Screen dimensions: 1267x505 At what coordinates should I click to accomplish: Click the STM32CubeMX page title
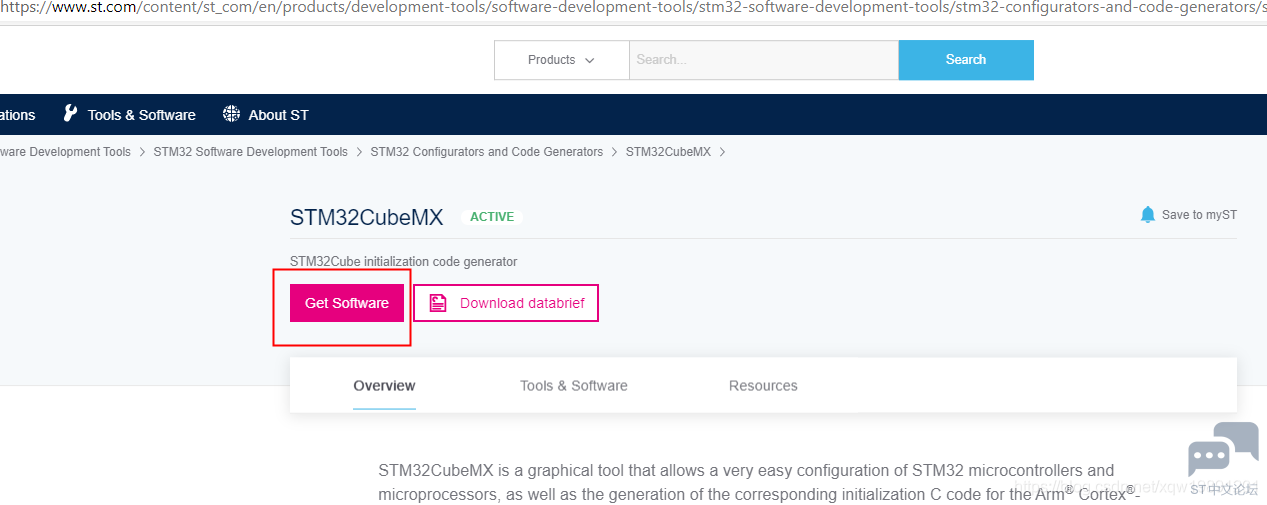[x=367, y=217]
